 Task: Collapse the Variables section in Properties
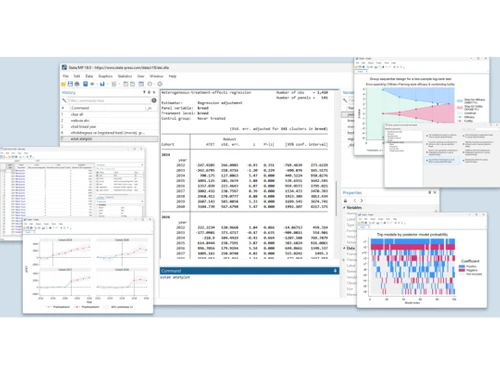coord(345,207)
